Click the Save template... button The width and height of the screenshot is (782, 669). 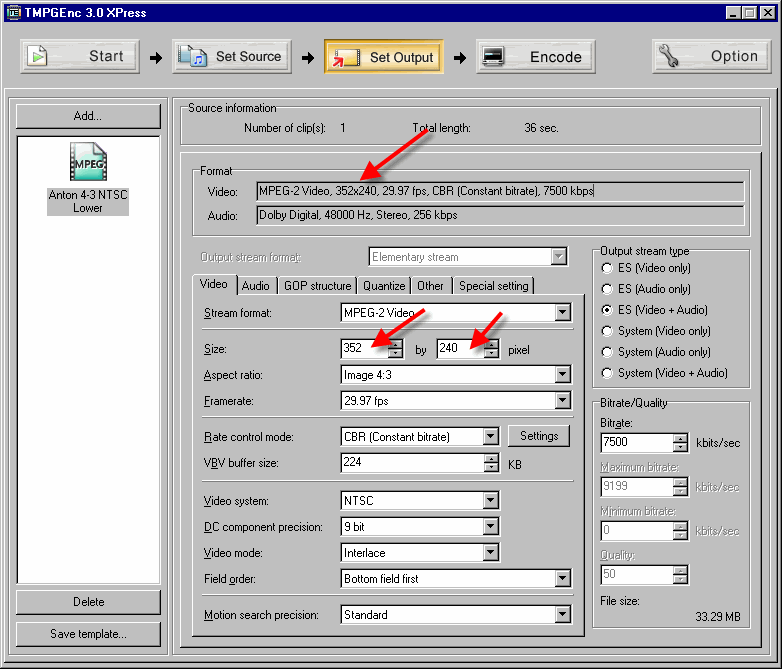(x=88, y=634)
